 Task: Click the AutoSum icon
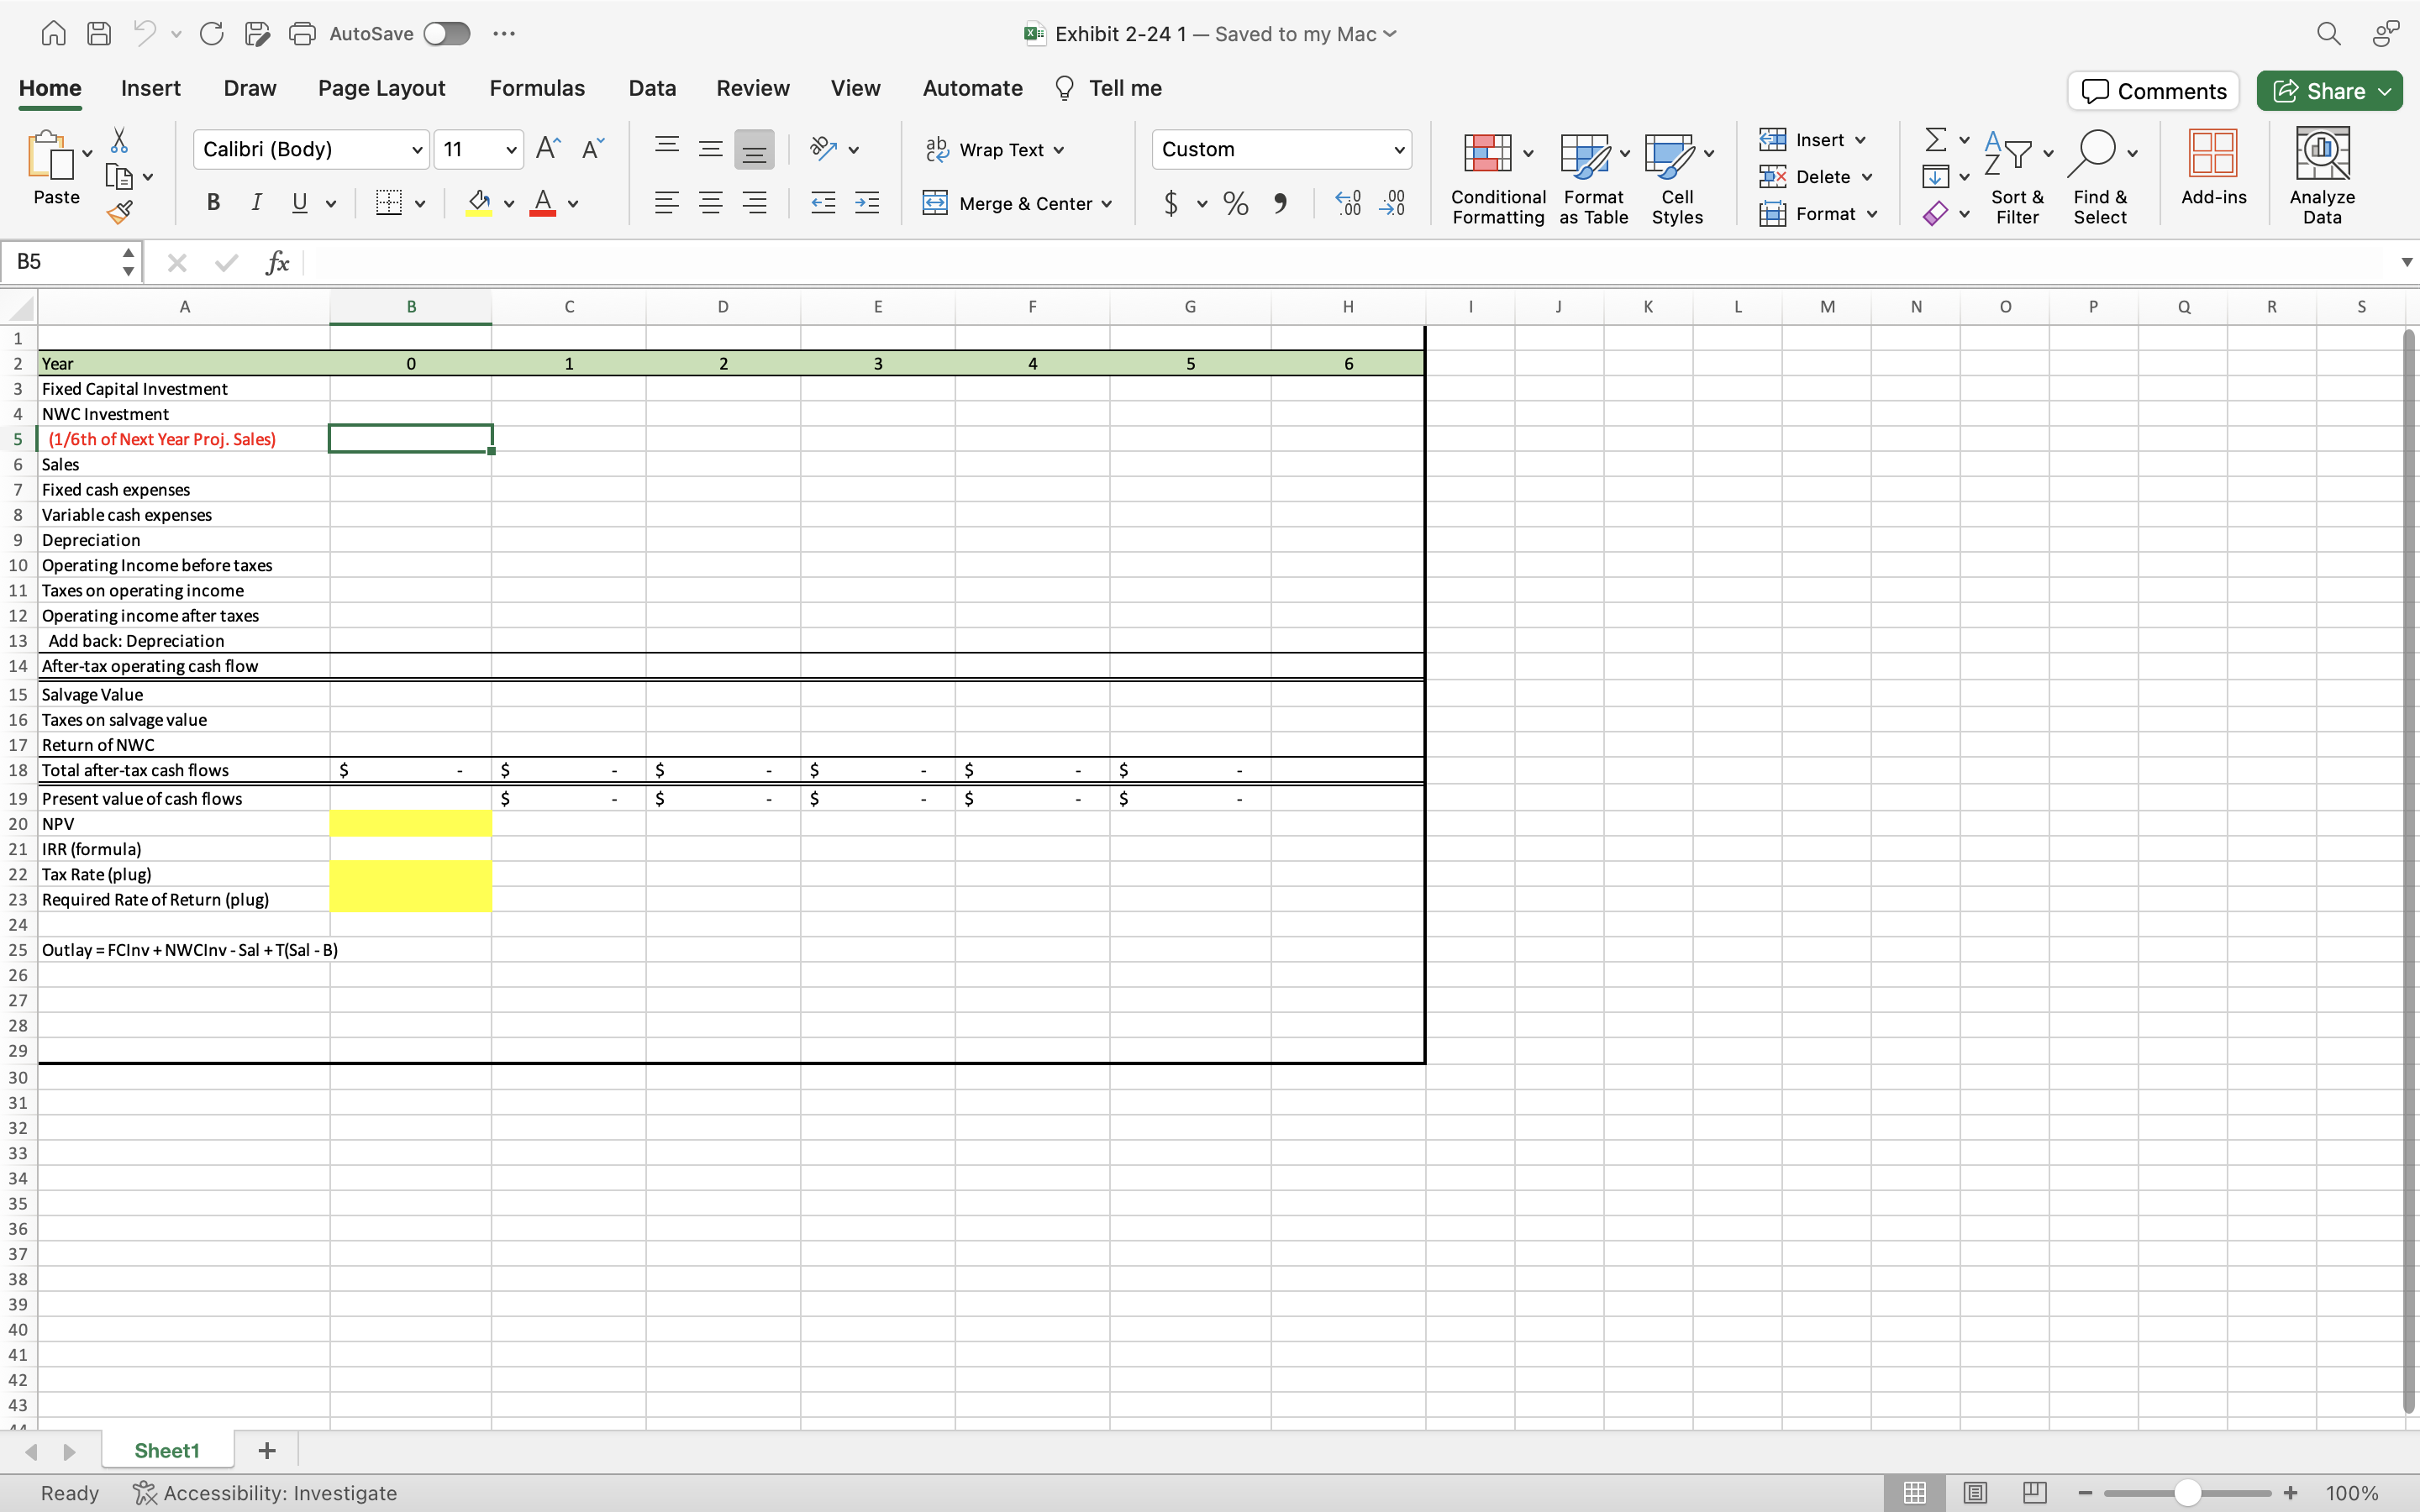point(1938,139)
